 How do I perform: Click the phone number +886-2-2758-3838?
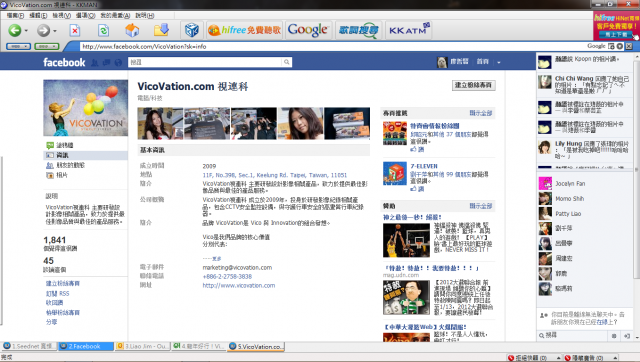point(227,277)
